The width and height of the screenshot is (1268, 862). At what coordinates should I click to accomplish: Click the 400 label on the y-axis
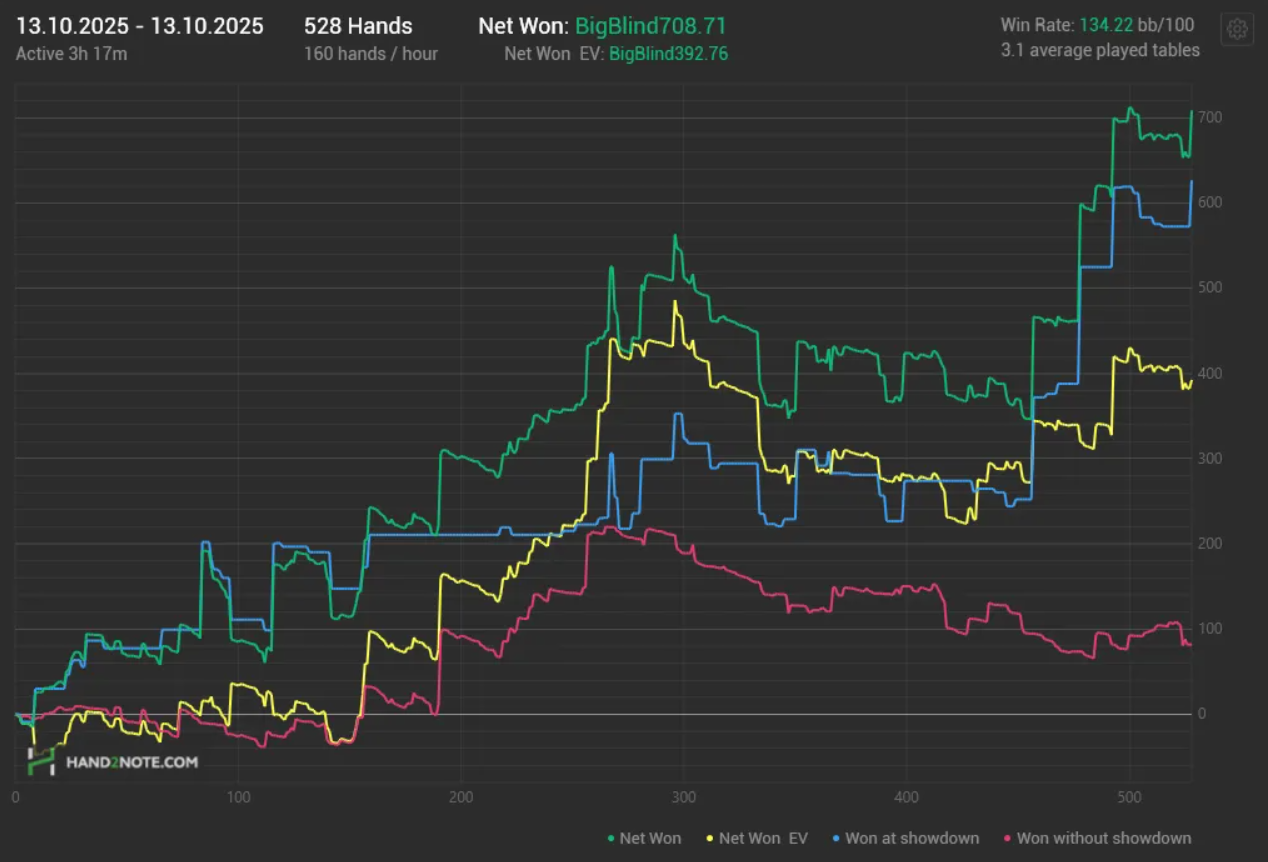click(1209, 374)
